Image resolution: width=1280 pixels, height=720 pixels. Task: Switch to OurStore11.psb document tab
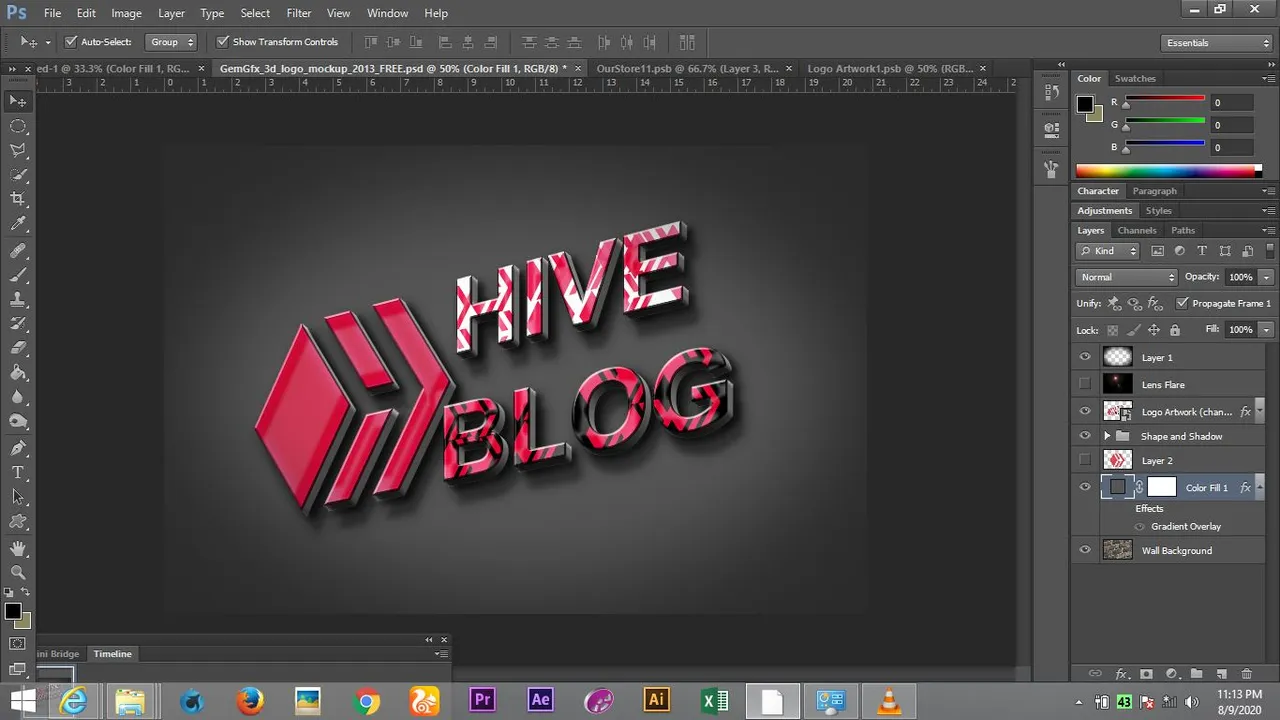pyautogui.click(x=686, y=68)
